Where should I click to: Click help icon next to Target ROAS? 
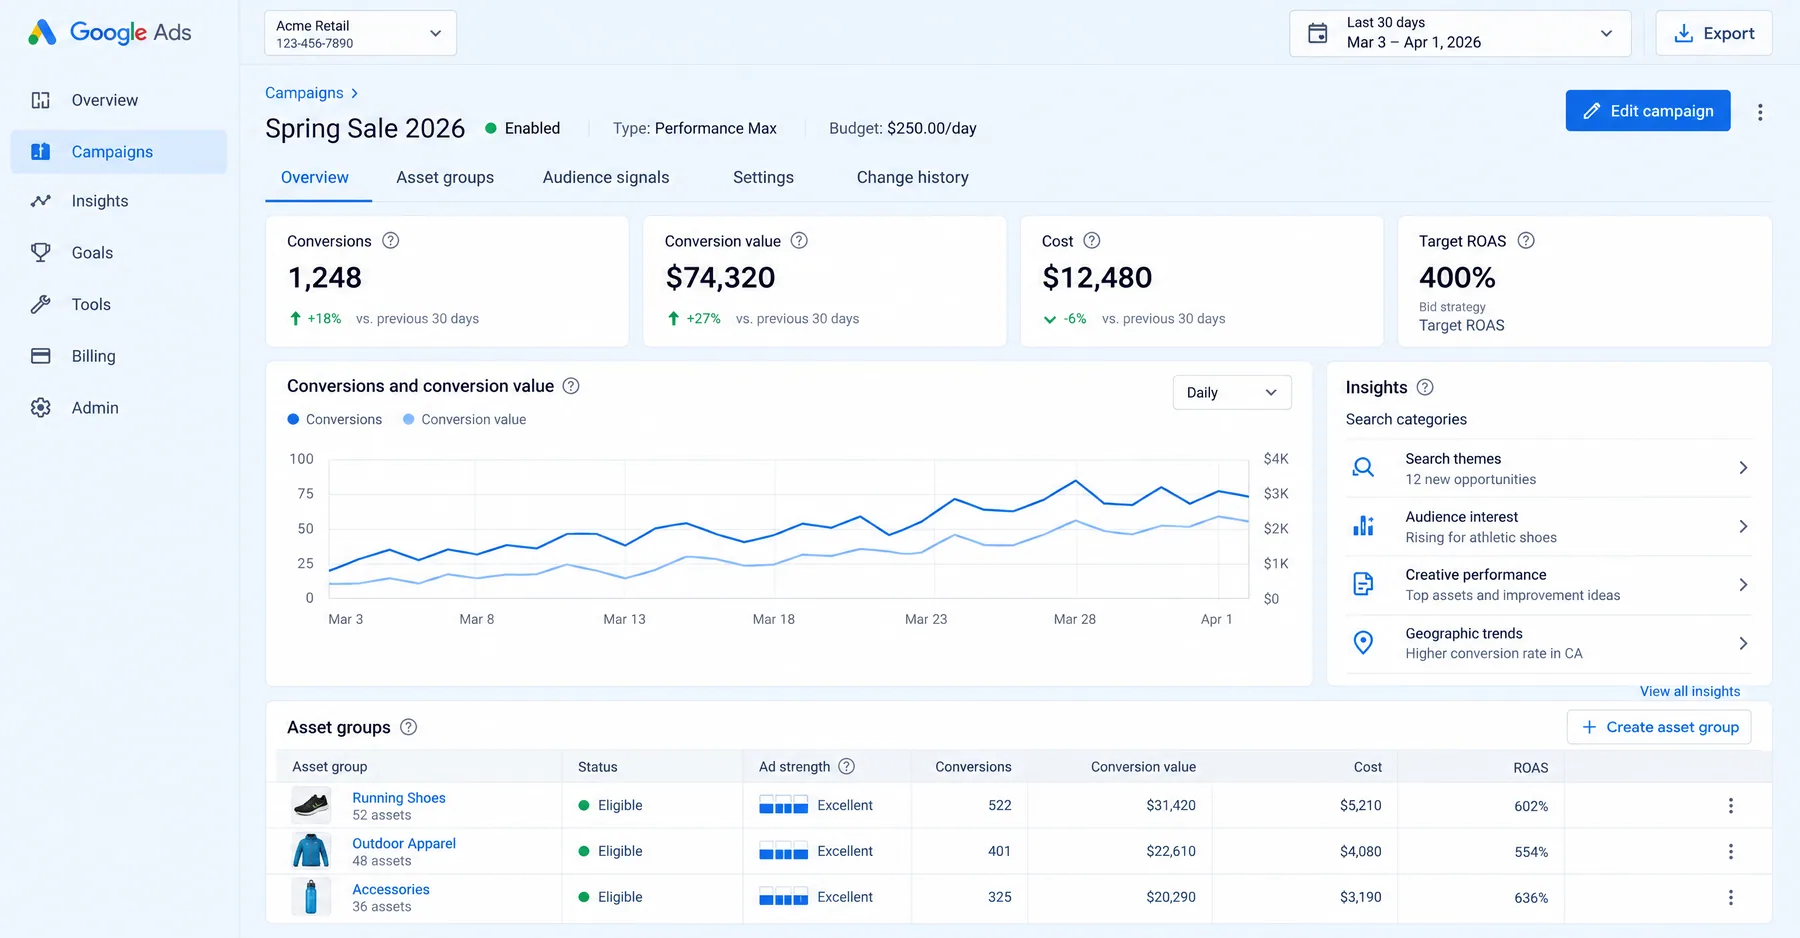[1526, 241]
